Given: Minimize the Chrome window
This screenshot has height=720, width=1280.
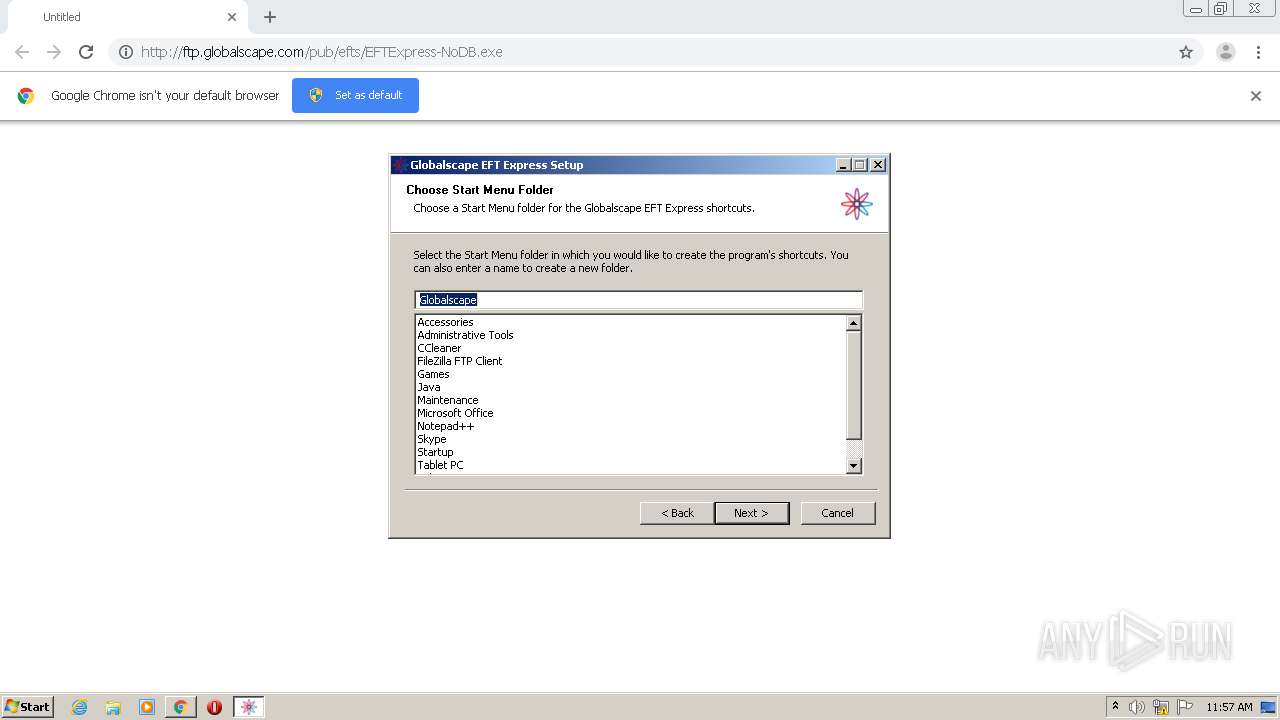Looking at the screenshot, I should (x=1196, y=9).
